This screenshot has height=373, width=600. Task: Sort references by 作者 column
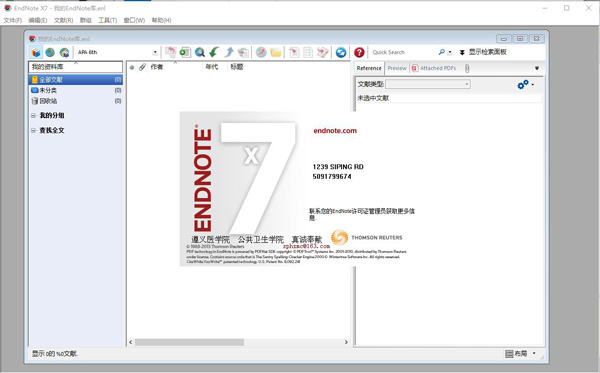(157, 67)
